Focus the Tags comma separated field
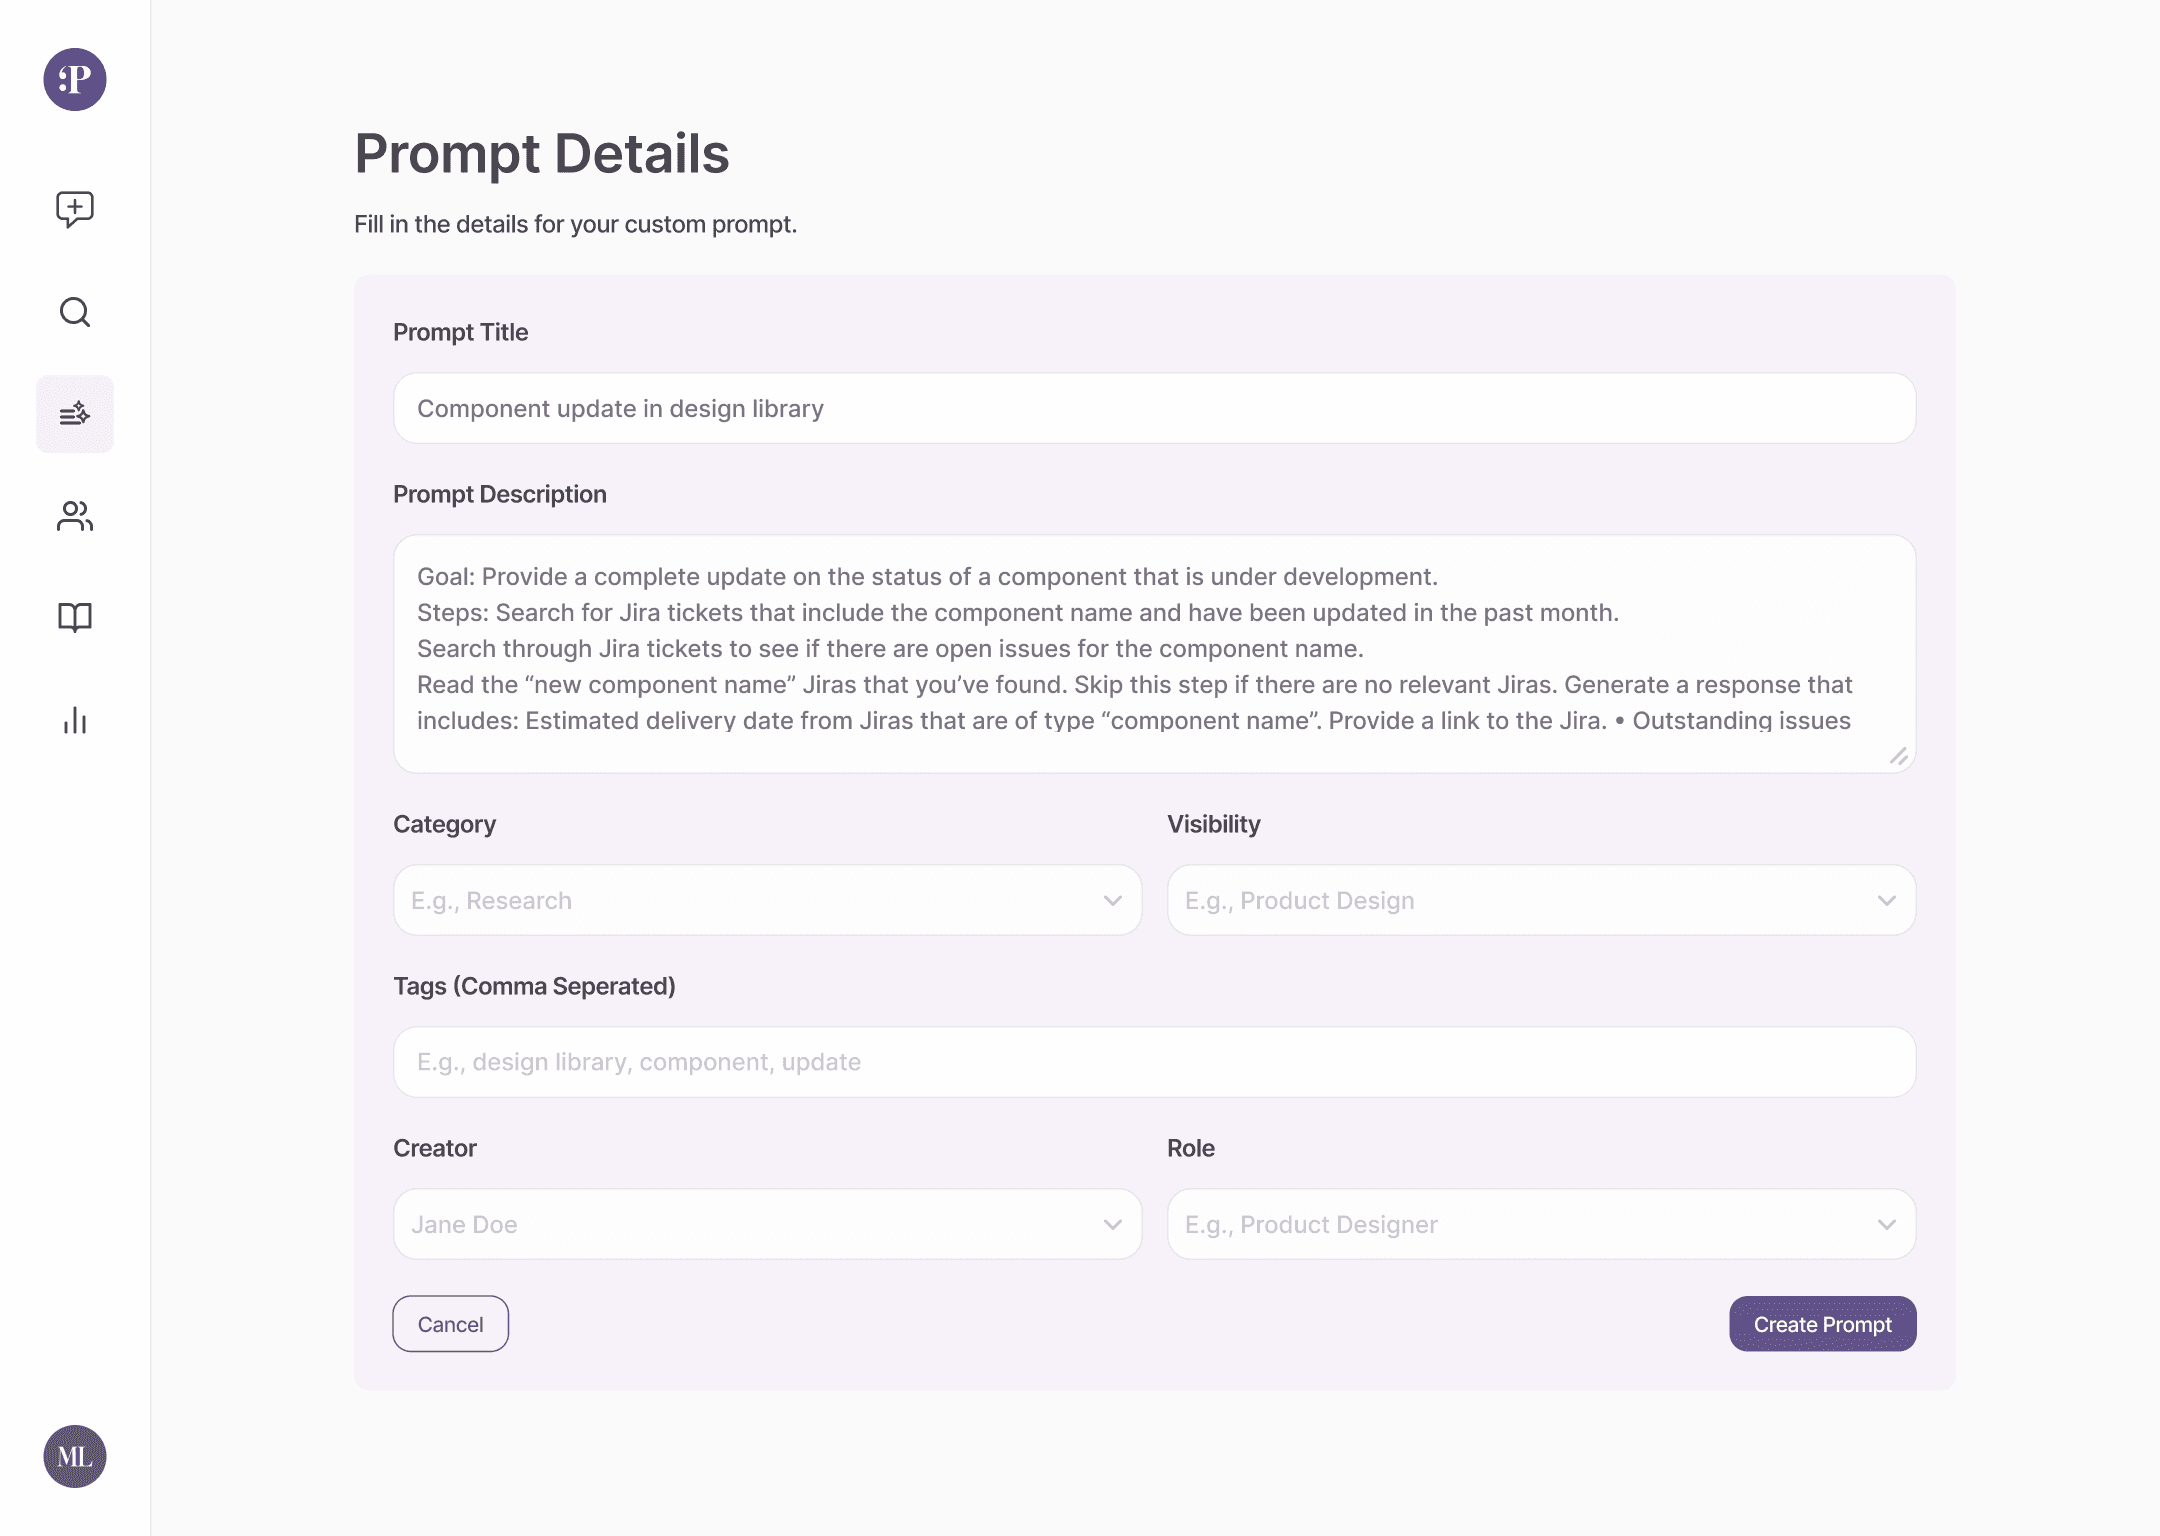The height and width of the screenshot is (1536, 2160). 1154,1062
